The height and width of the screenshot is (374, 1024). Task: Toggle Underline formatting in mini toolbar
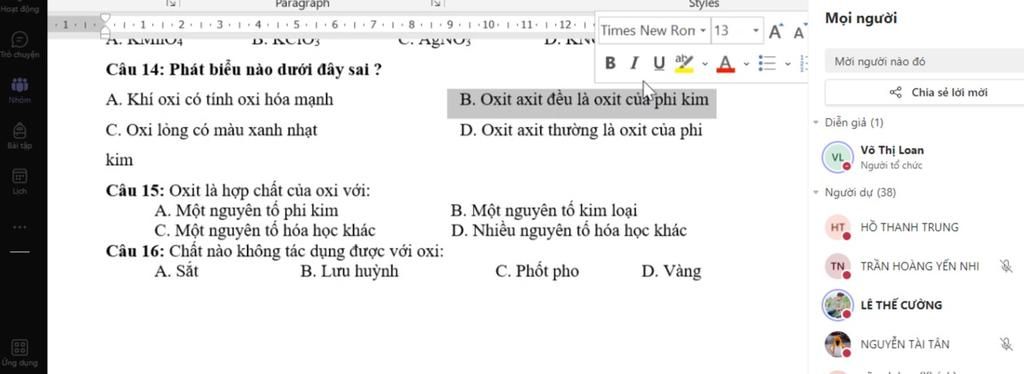658,63
